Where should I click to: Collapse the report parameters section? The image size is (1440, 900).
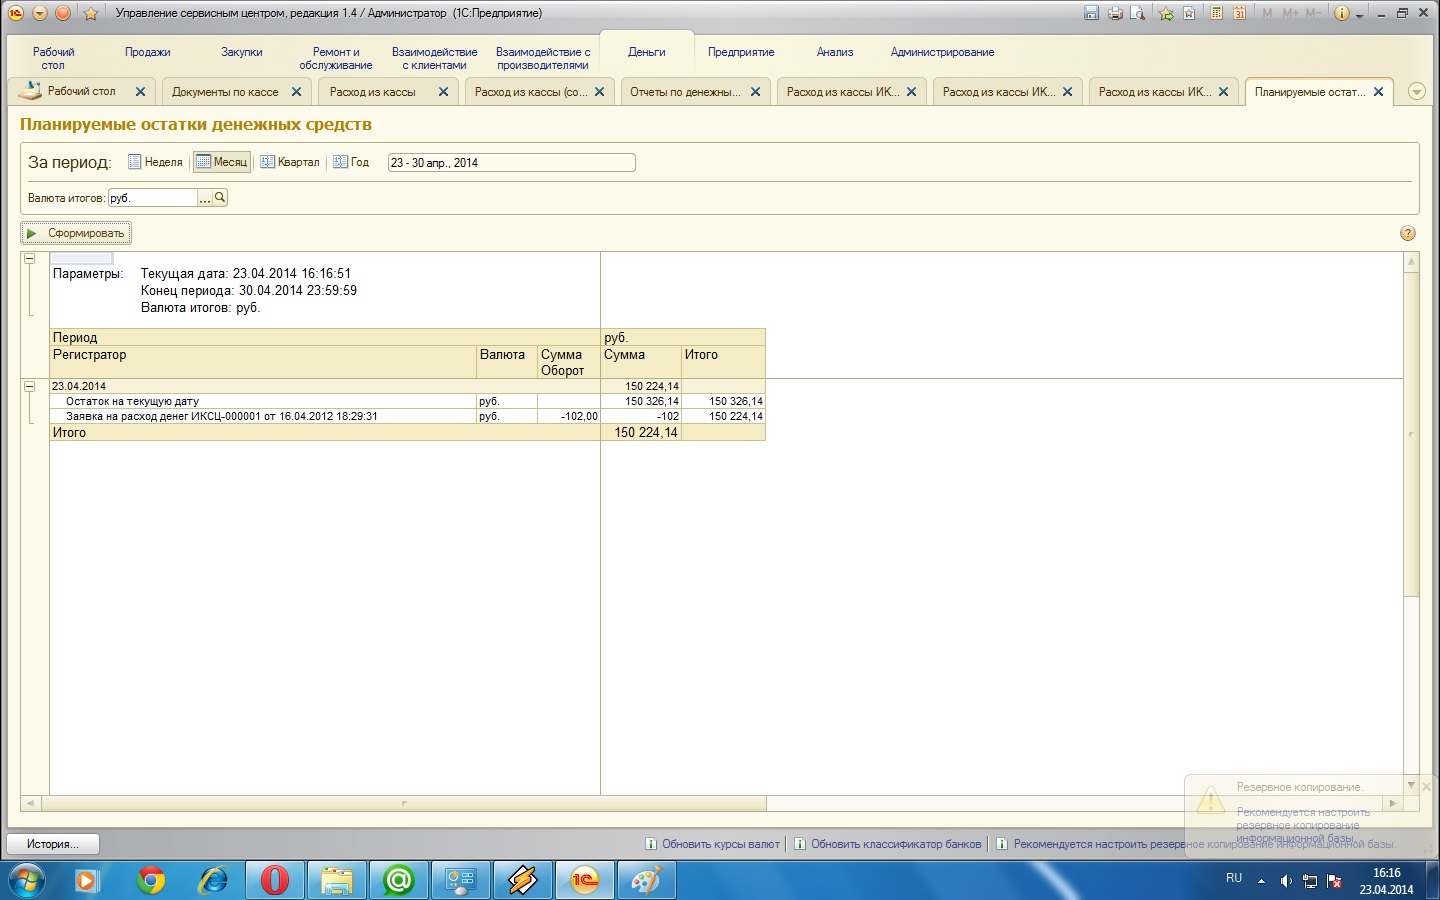29,259
